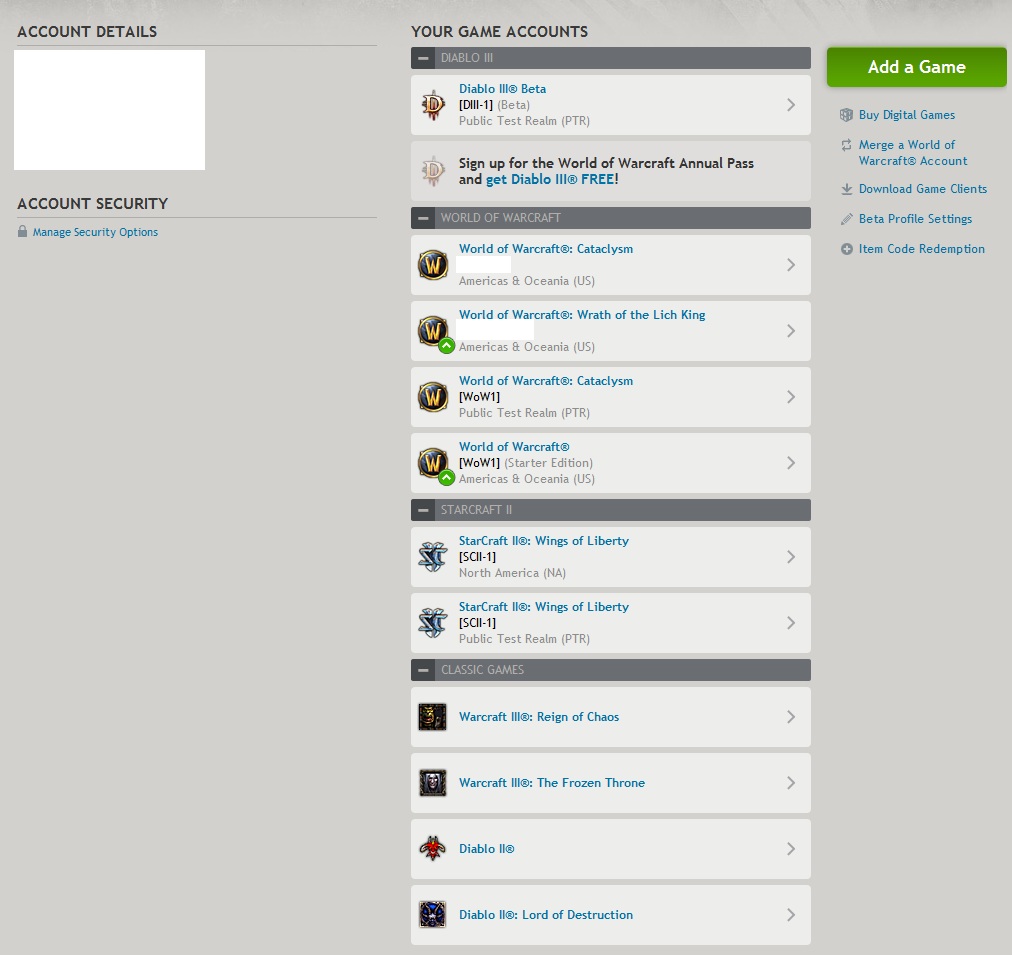Screen dimensions: 1012x955
Task: Click the Account Security heading
Action: click(92, 204)
